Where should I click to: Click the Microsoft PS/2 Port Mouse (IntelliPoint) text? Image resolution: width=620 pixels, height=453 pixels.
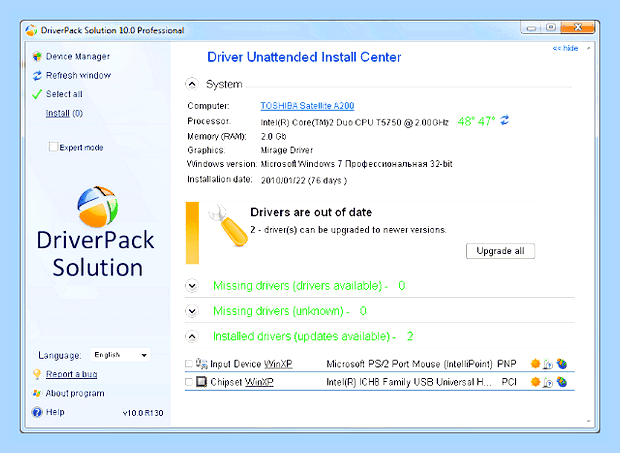click(409, 364)
